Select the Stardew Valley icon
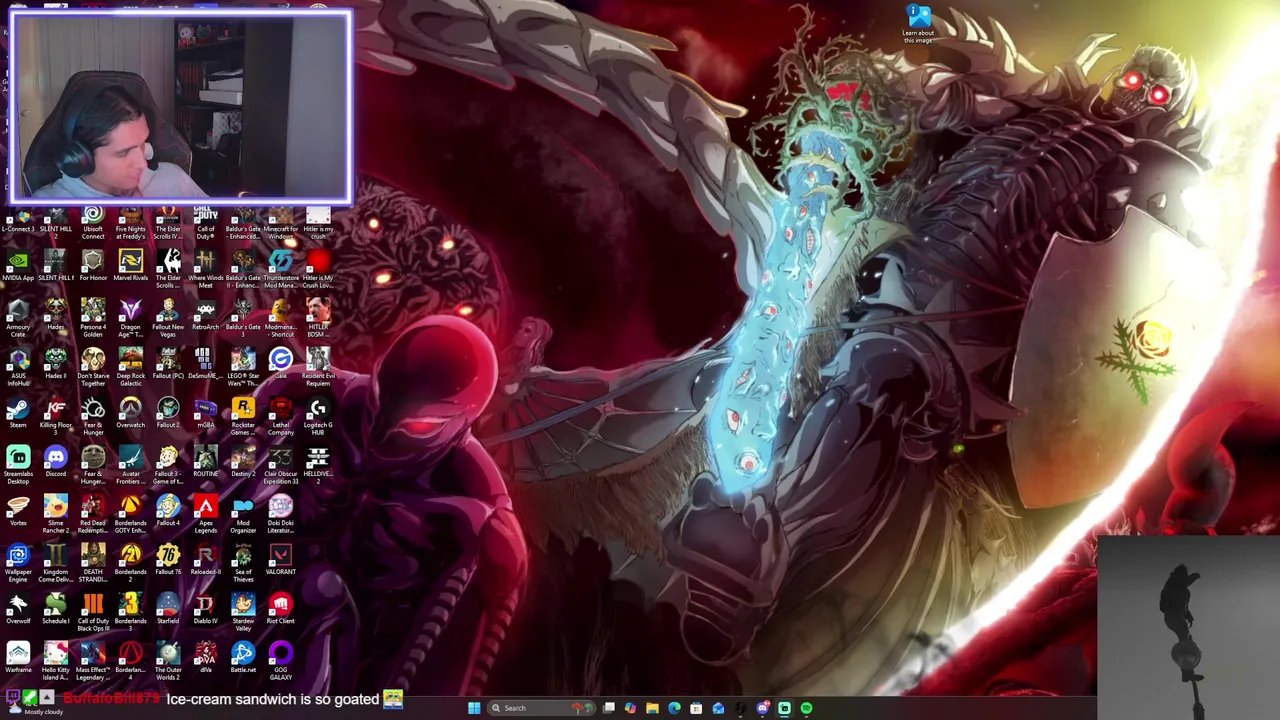The width and height of the screenshot is (1280, 720). 243,612
